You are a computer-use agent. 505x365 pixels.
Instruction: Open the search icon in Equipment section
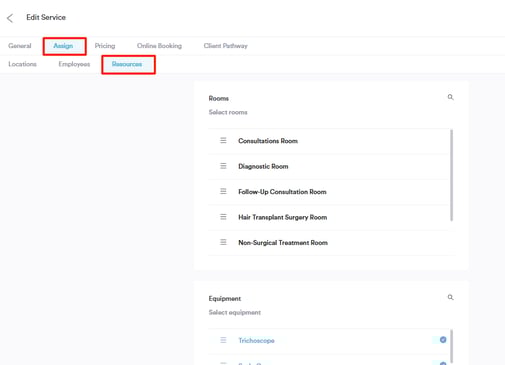pos(450,297)
